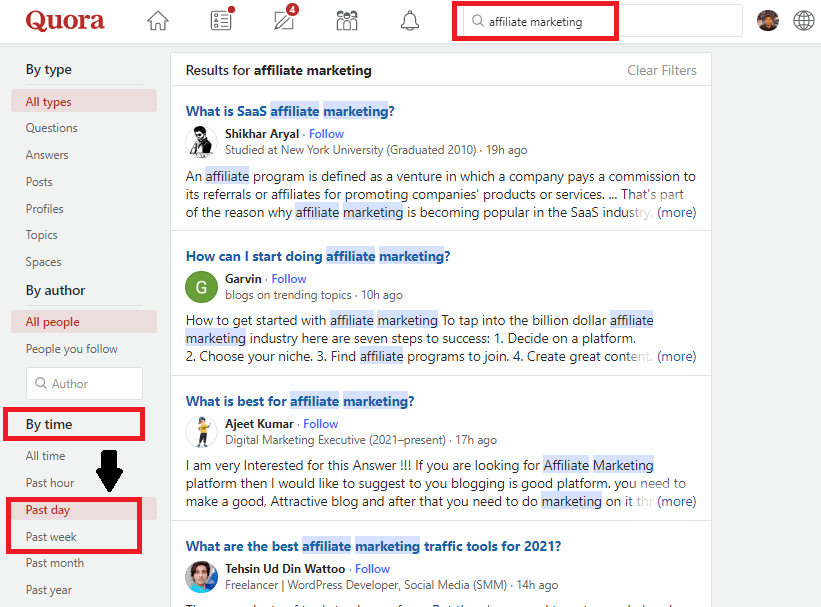
Task: Click Tehsin Ud Din Wattoo's avatar
Action: pyautogui.click(x=202, y=577)
